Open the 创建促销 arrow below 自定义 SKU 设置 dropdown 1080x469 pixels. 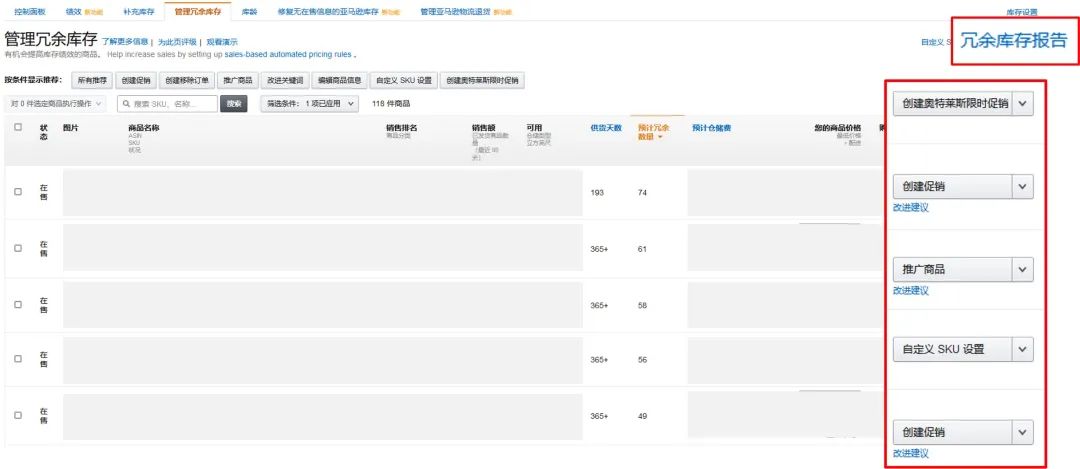(x=1022, y=432)
